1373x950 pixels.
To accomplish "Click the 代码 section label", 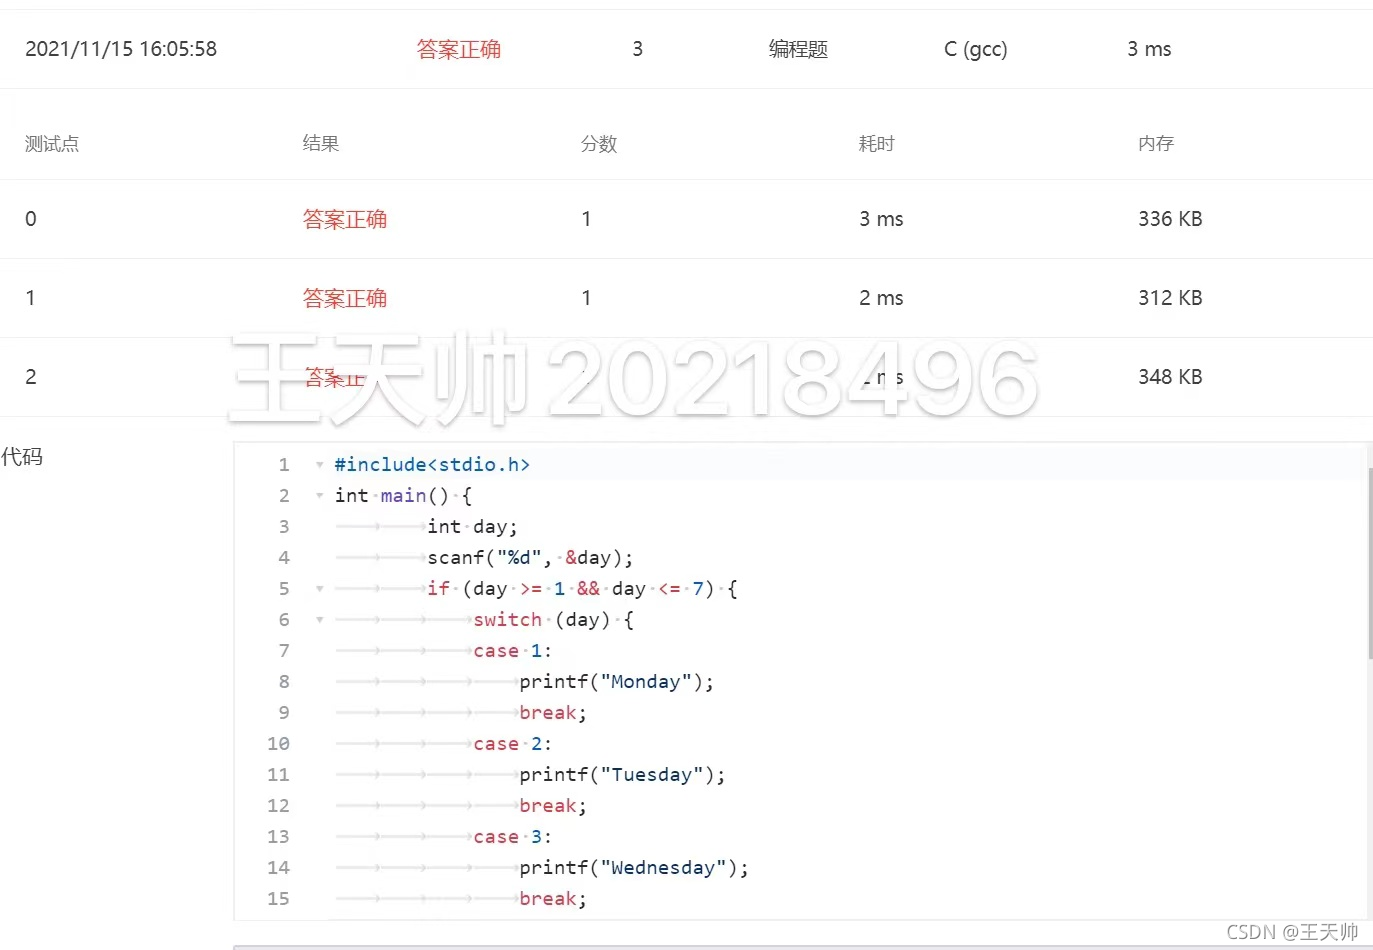I will (x=22, y=457).
